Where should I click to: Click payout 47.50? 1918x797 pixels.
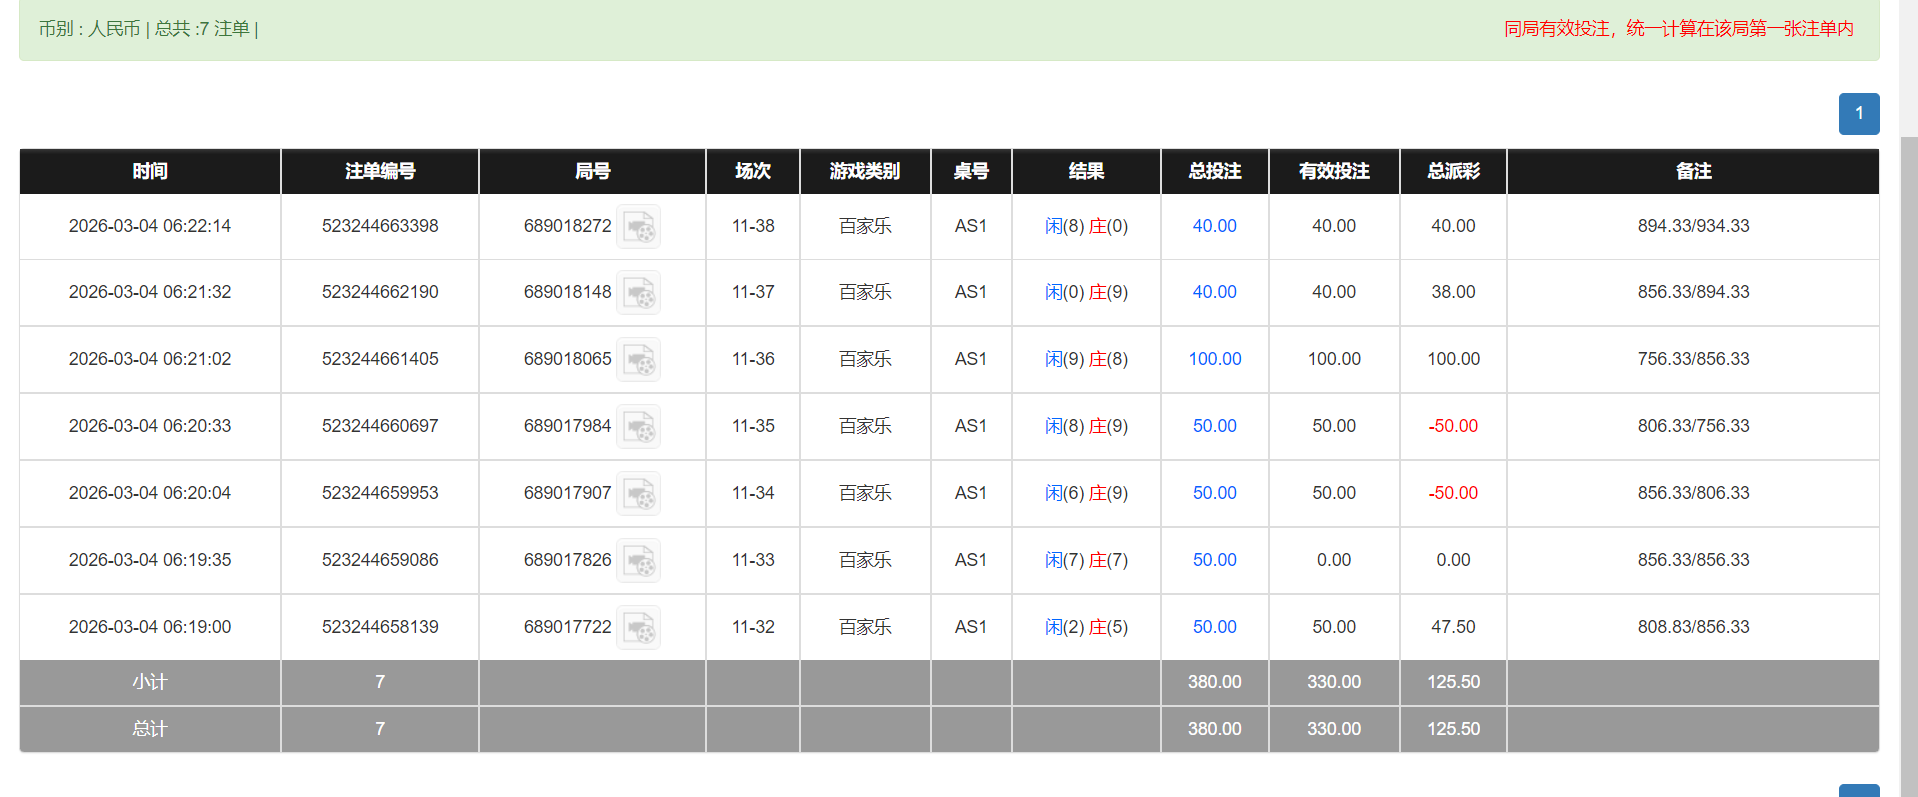(1453, 627)
